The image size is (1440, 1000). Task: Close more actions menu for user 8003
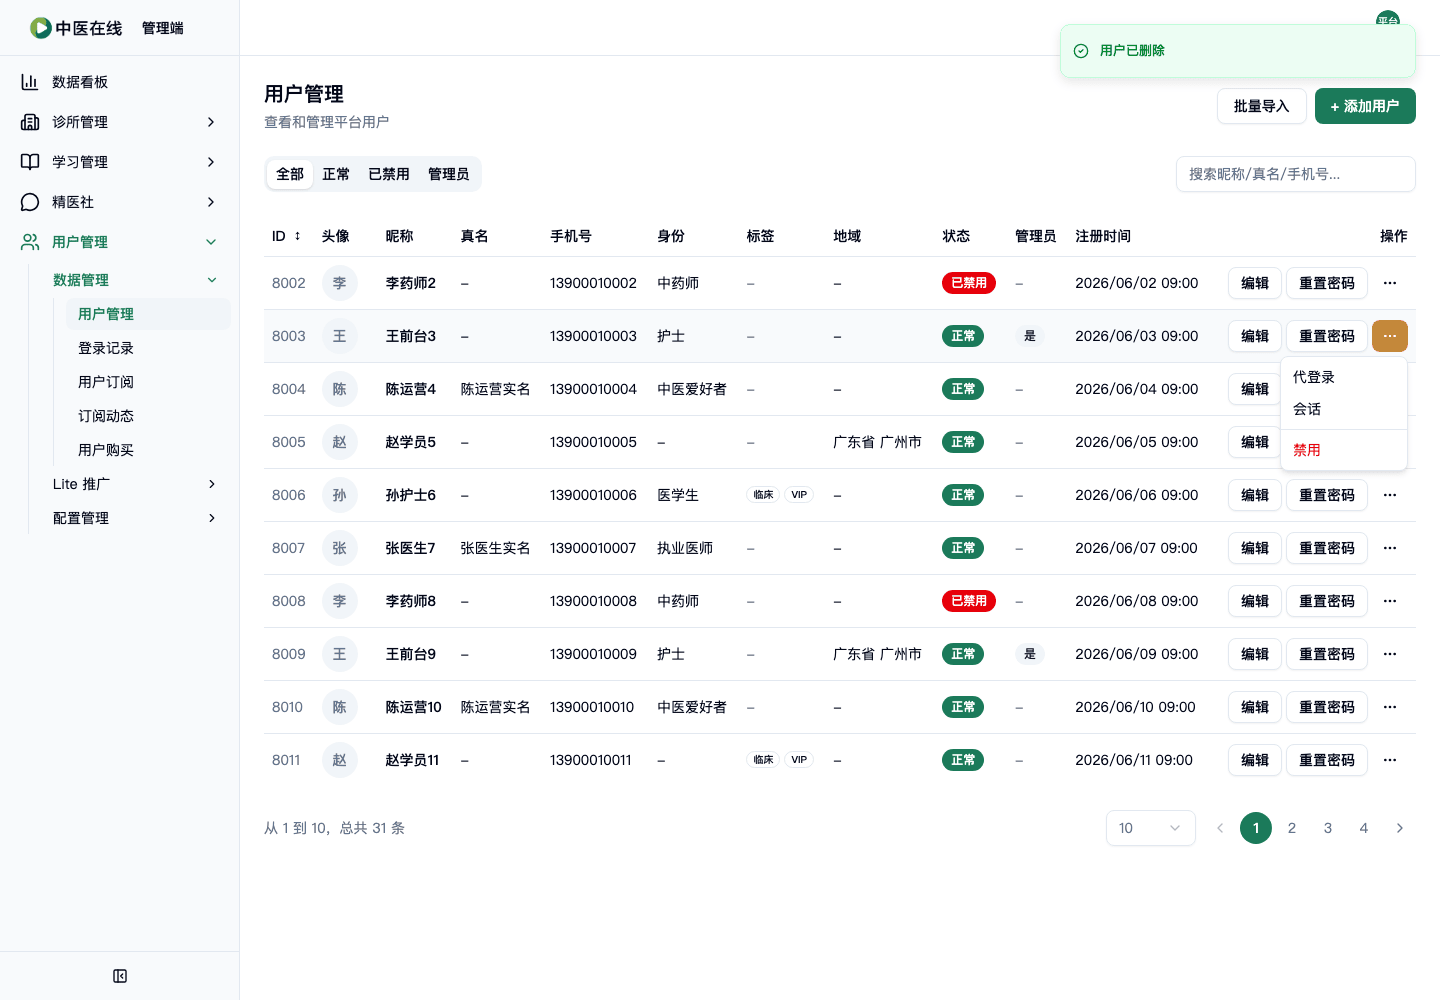[1390, 336]
